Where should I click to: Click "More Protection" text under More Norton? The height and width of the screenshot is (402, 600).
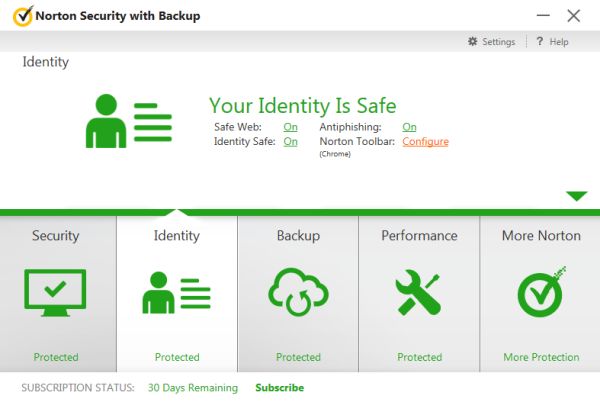[541, 357]
